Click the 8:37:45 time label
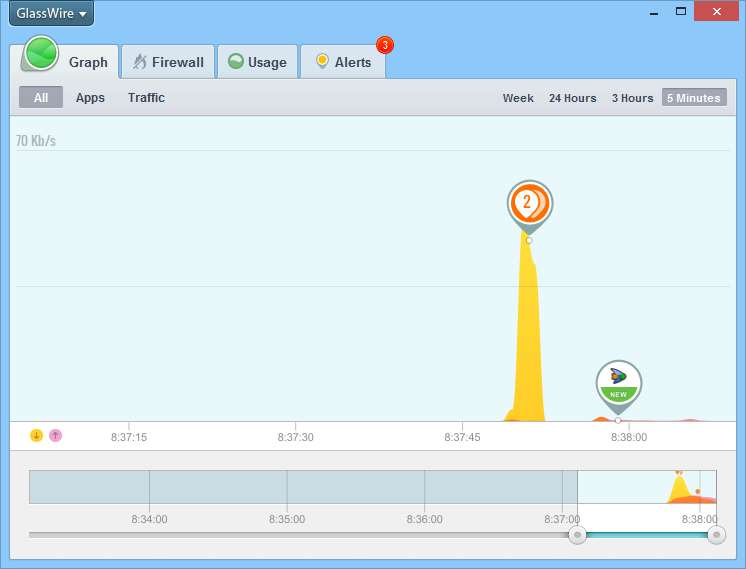This screenshot has height=569, width=746. click(x=462, y=437)
